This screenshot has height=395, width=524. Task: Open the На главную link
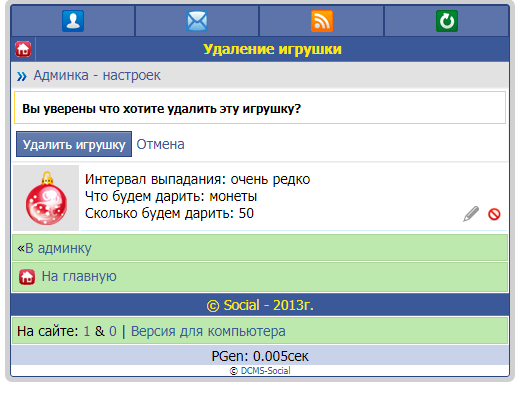(79, 277)
